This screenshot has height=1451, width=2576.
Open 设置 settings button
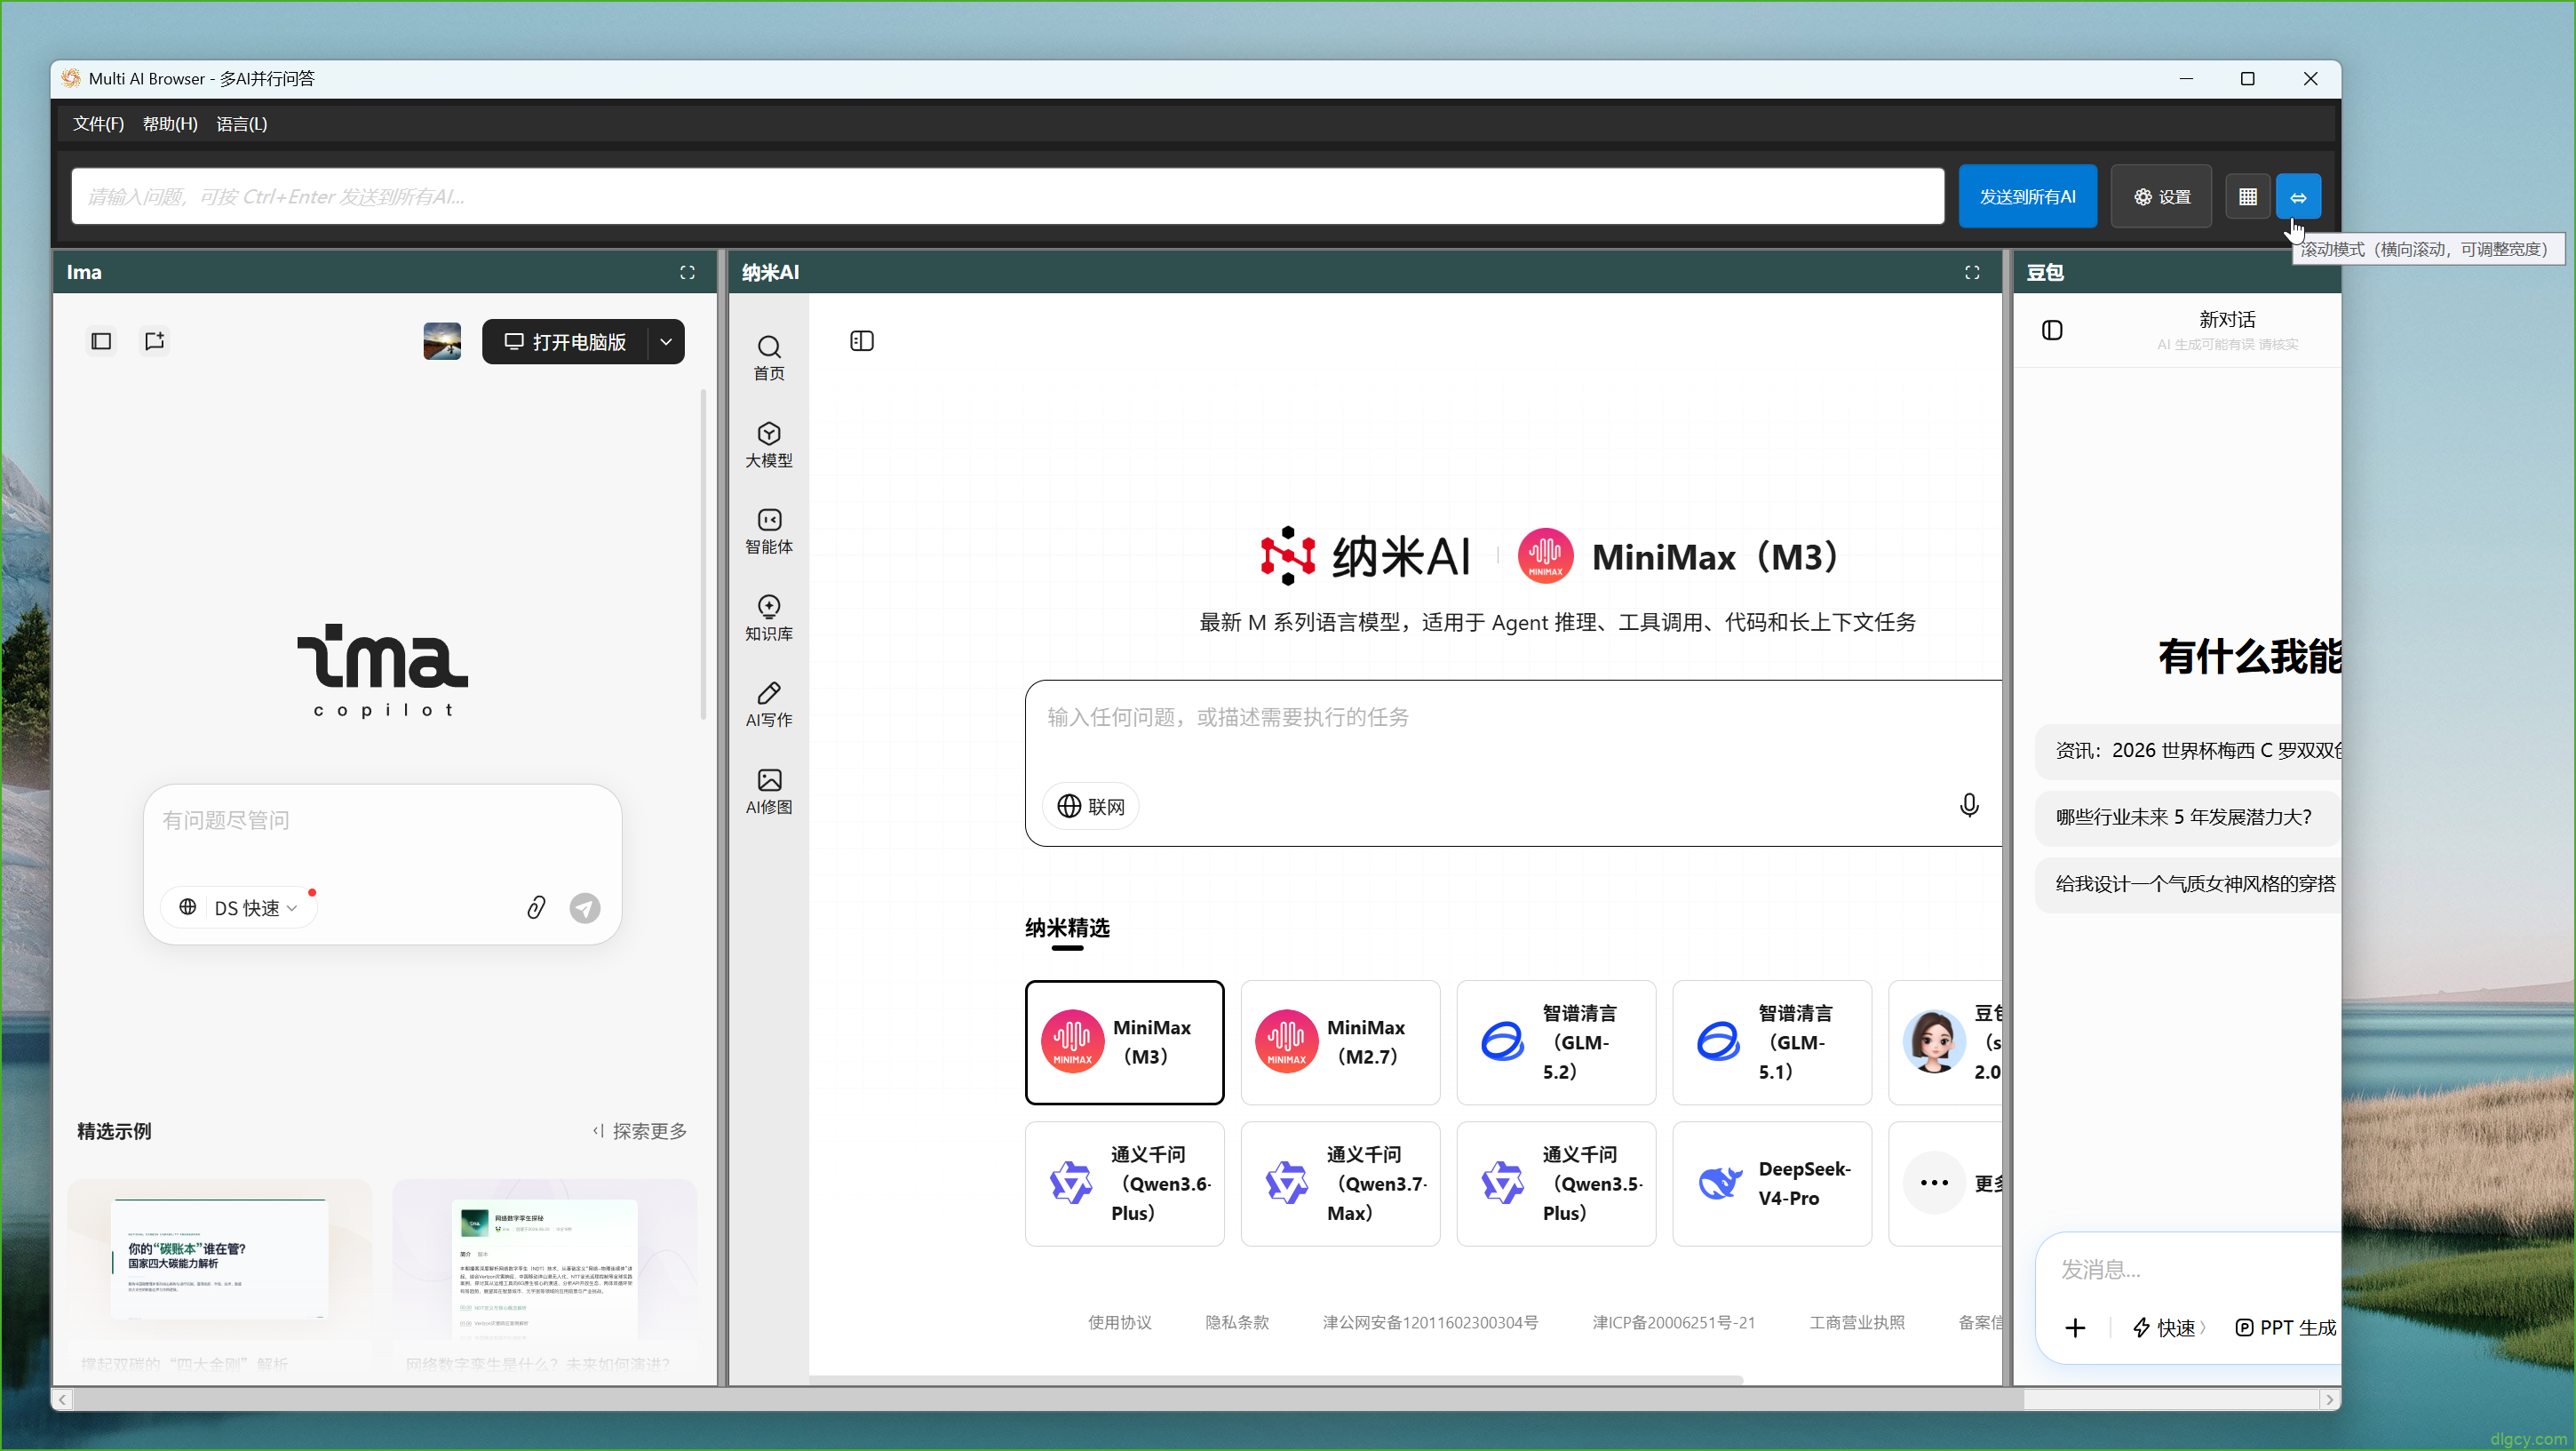2160,196
